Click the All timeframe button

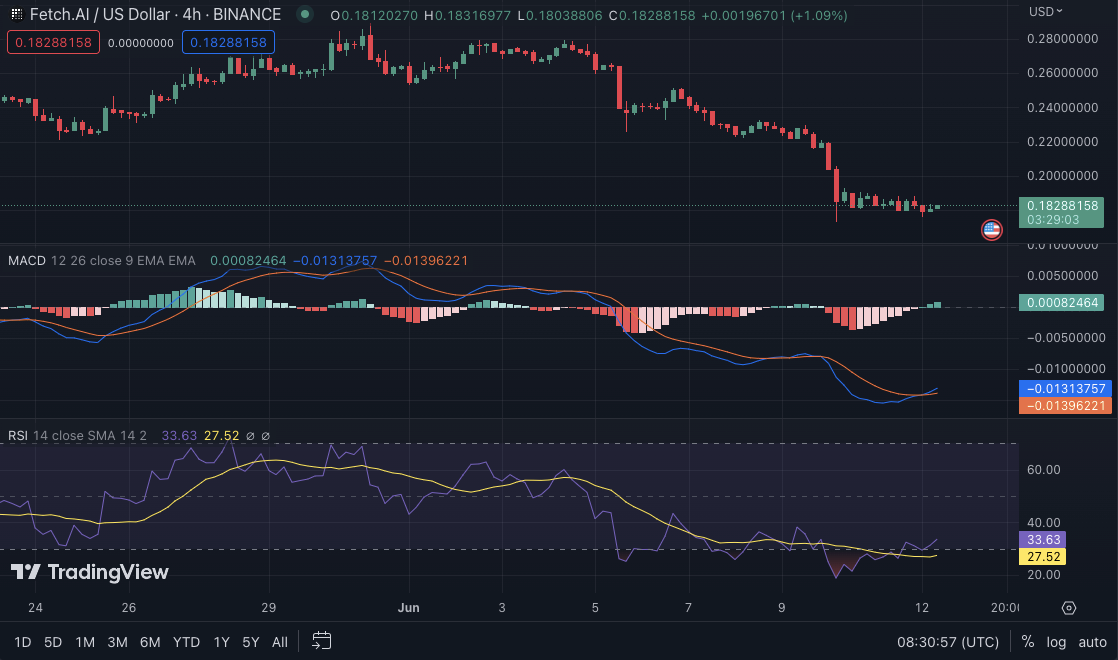[x=280, y=642]
